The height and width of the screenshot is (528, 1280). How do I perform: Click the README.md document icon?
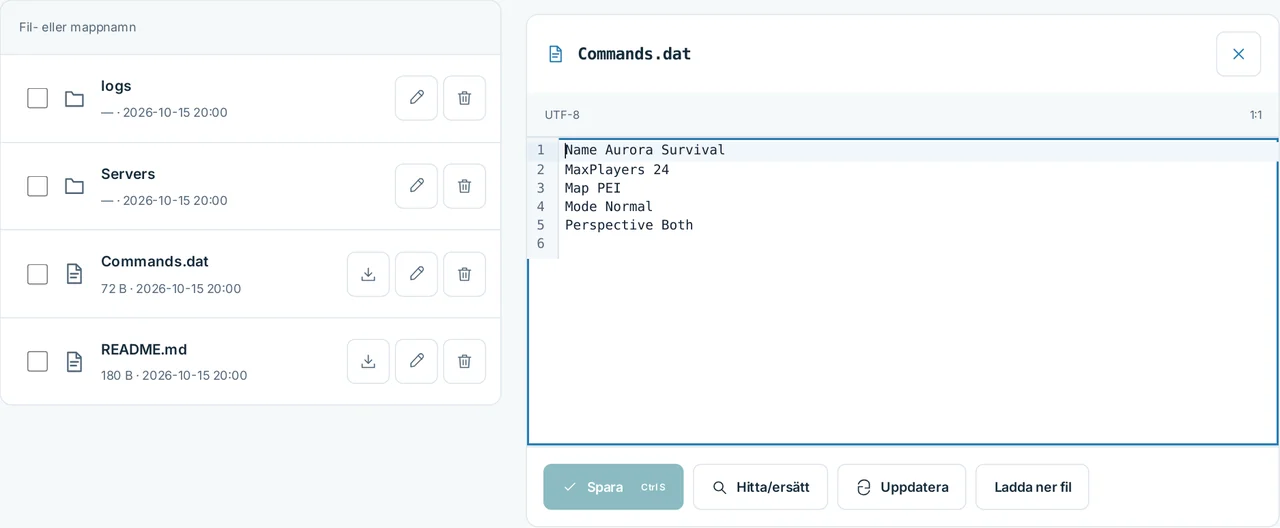point(74,361)
